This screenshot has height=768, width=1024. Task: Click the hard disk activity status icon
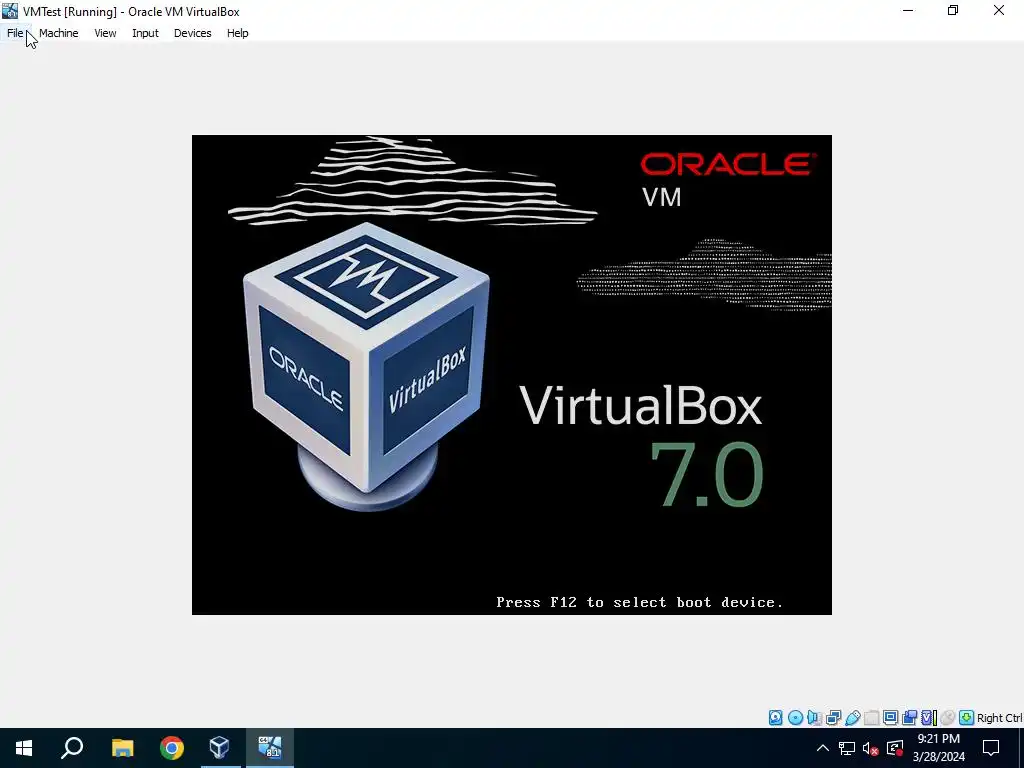(x=775, y=718)
